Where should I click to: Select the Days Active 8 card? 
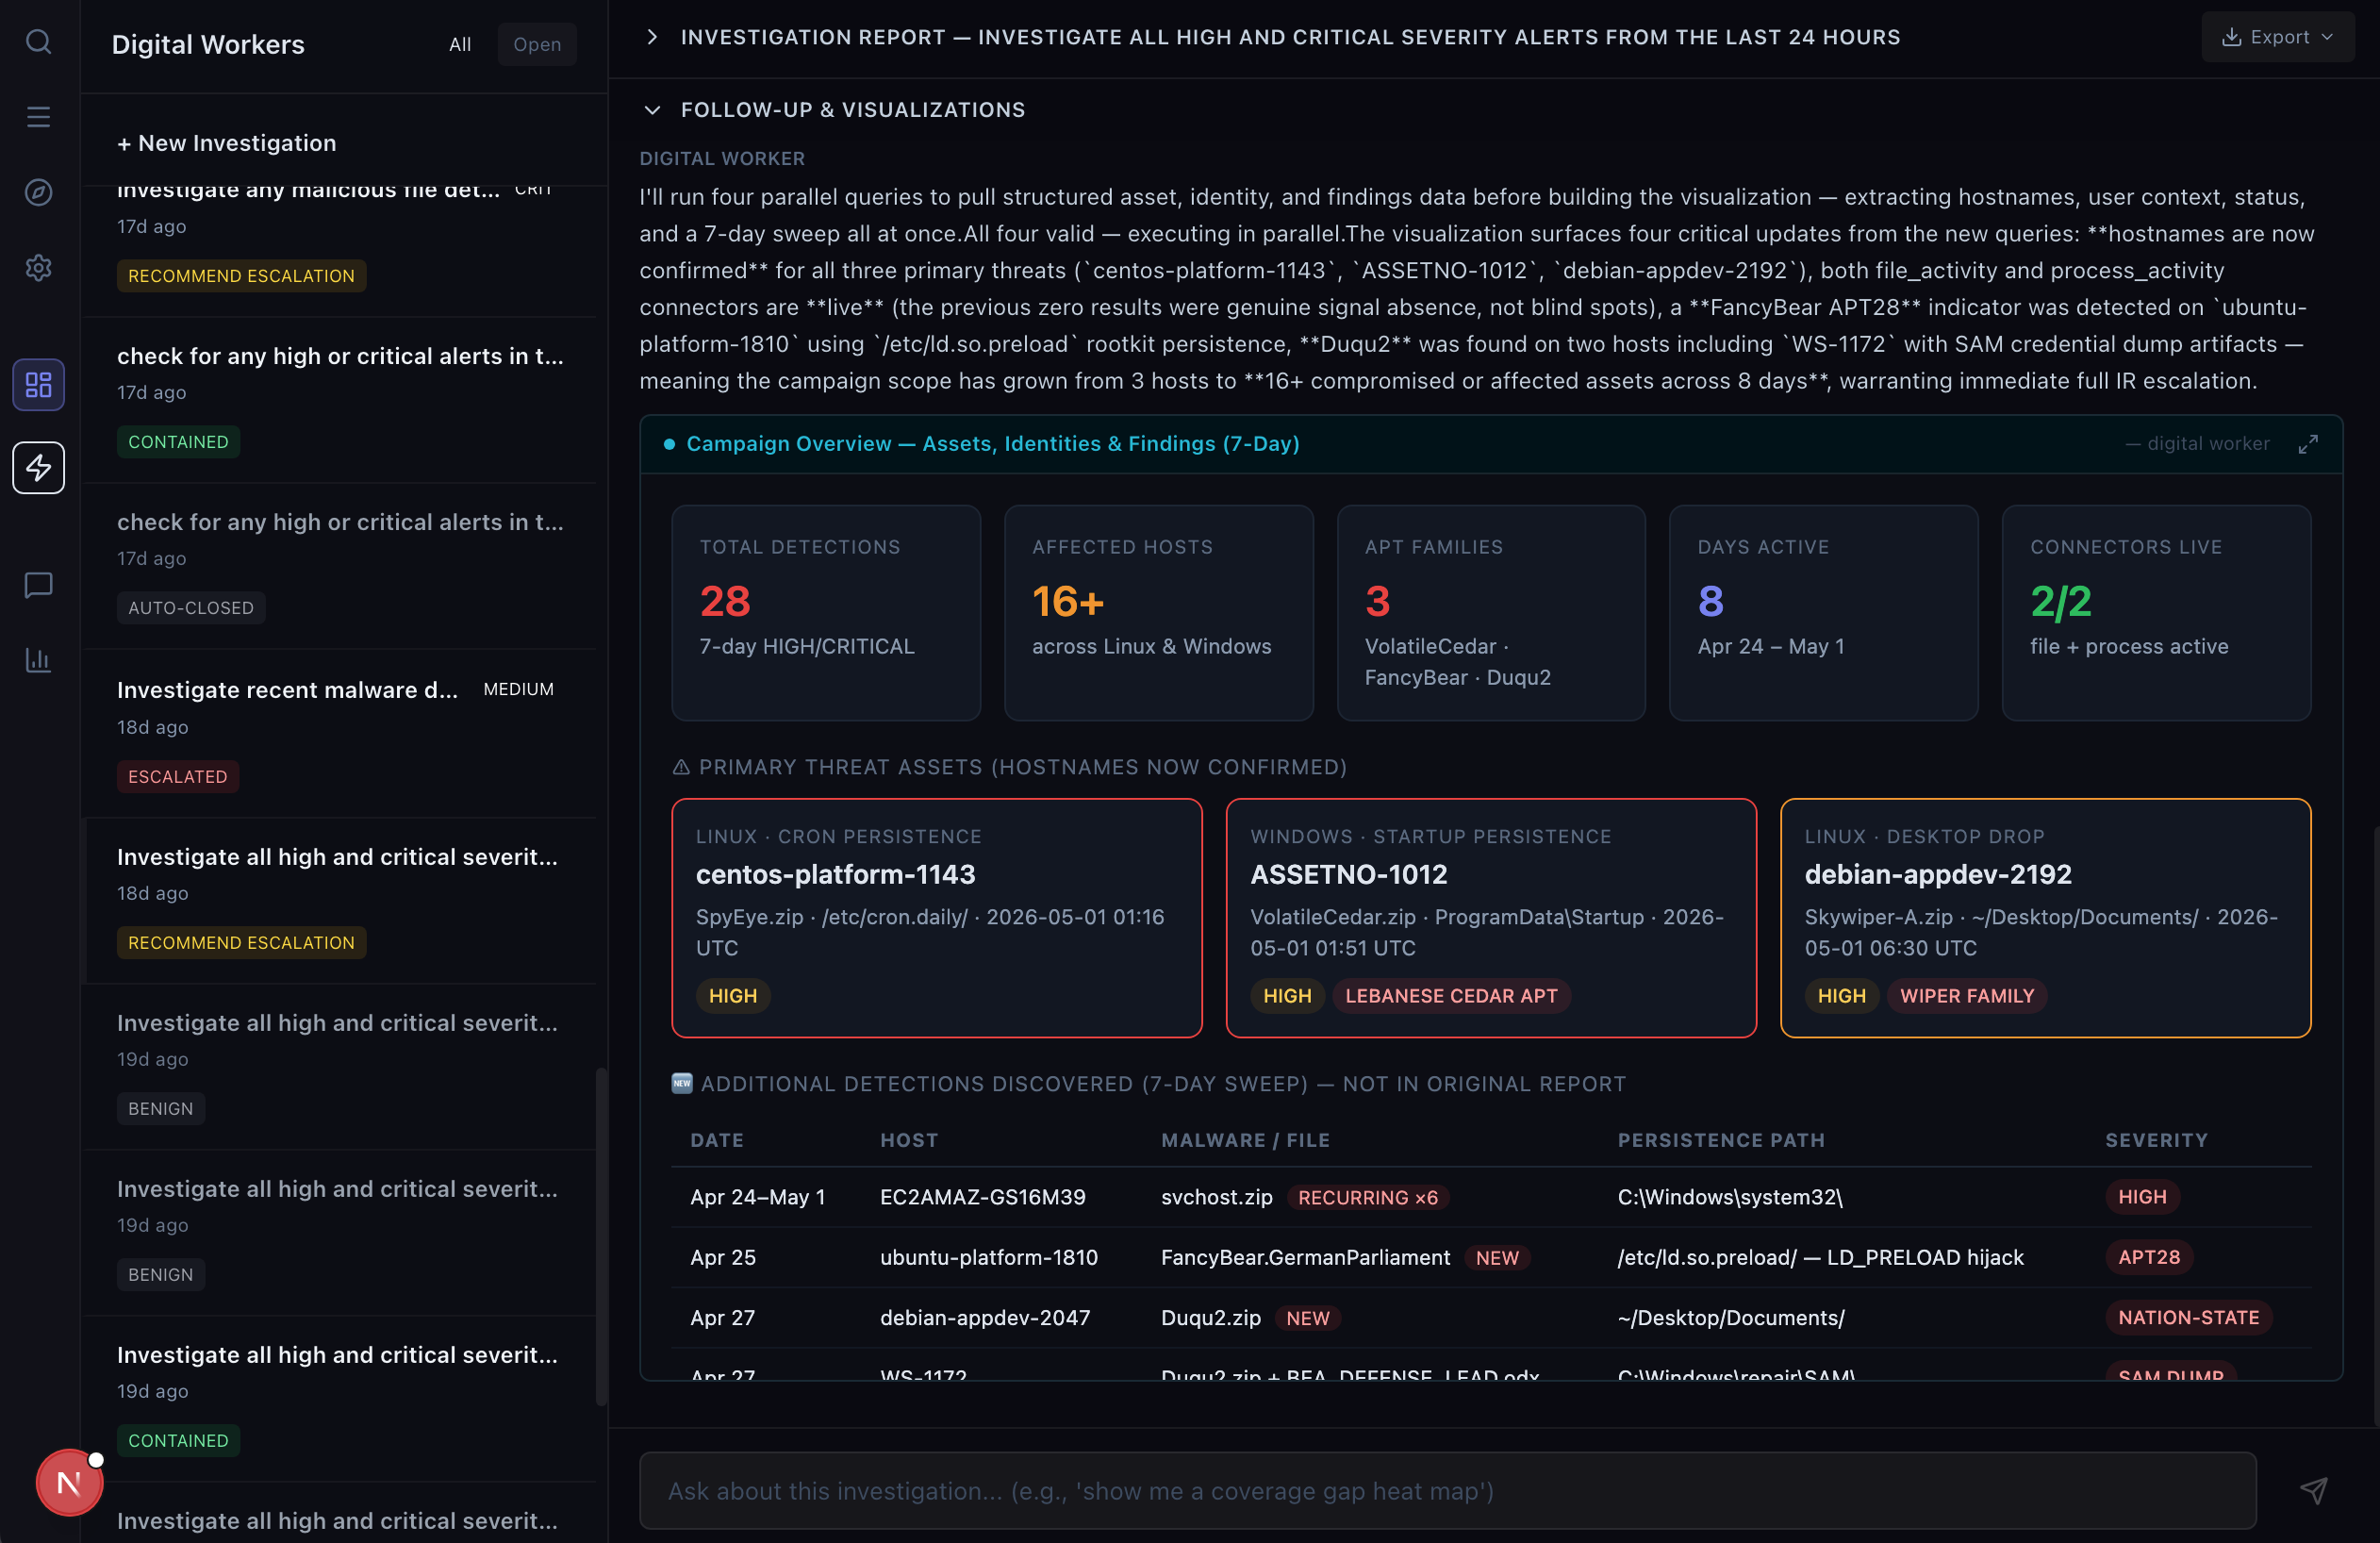click(x=1823, y=612)
